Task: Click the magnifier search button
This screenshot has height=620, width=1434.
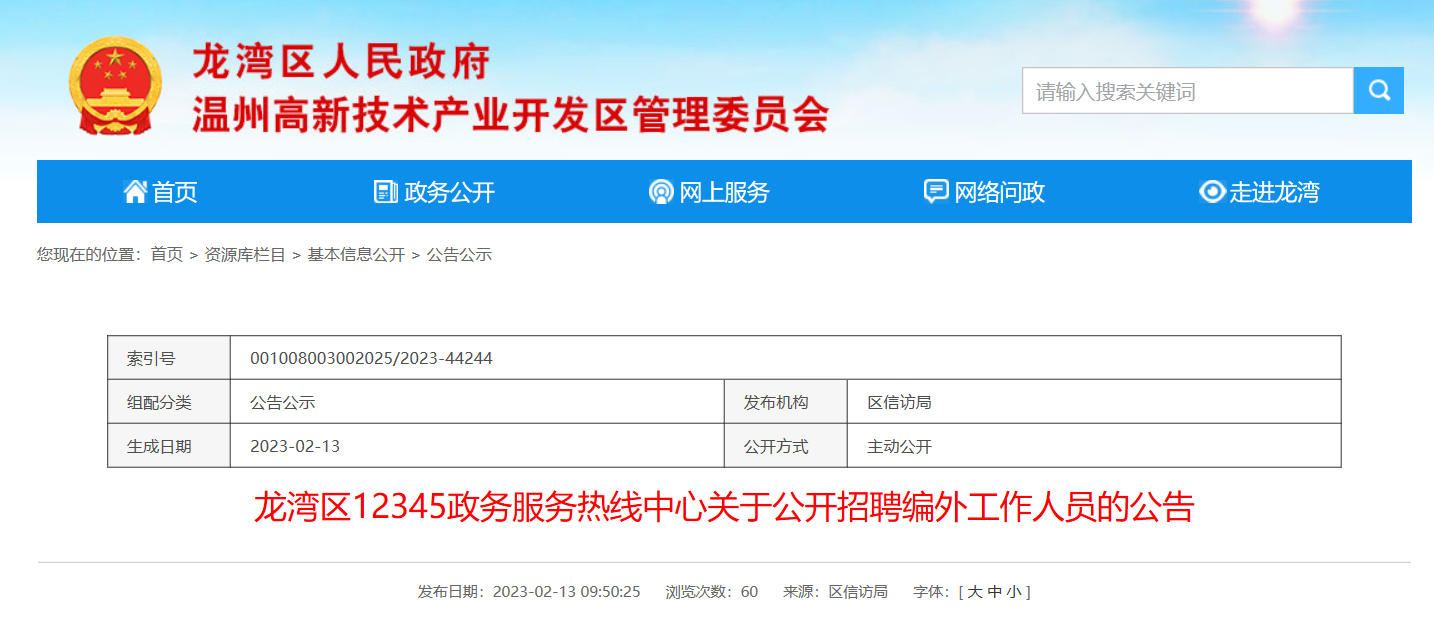Action: [1379, 91]
